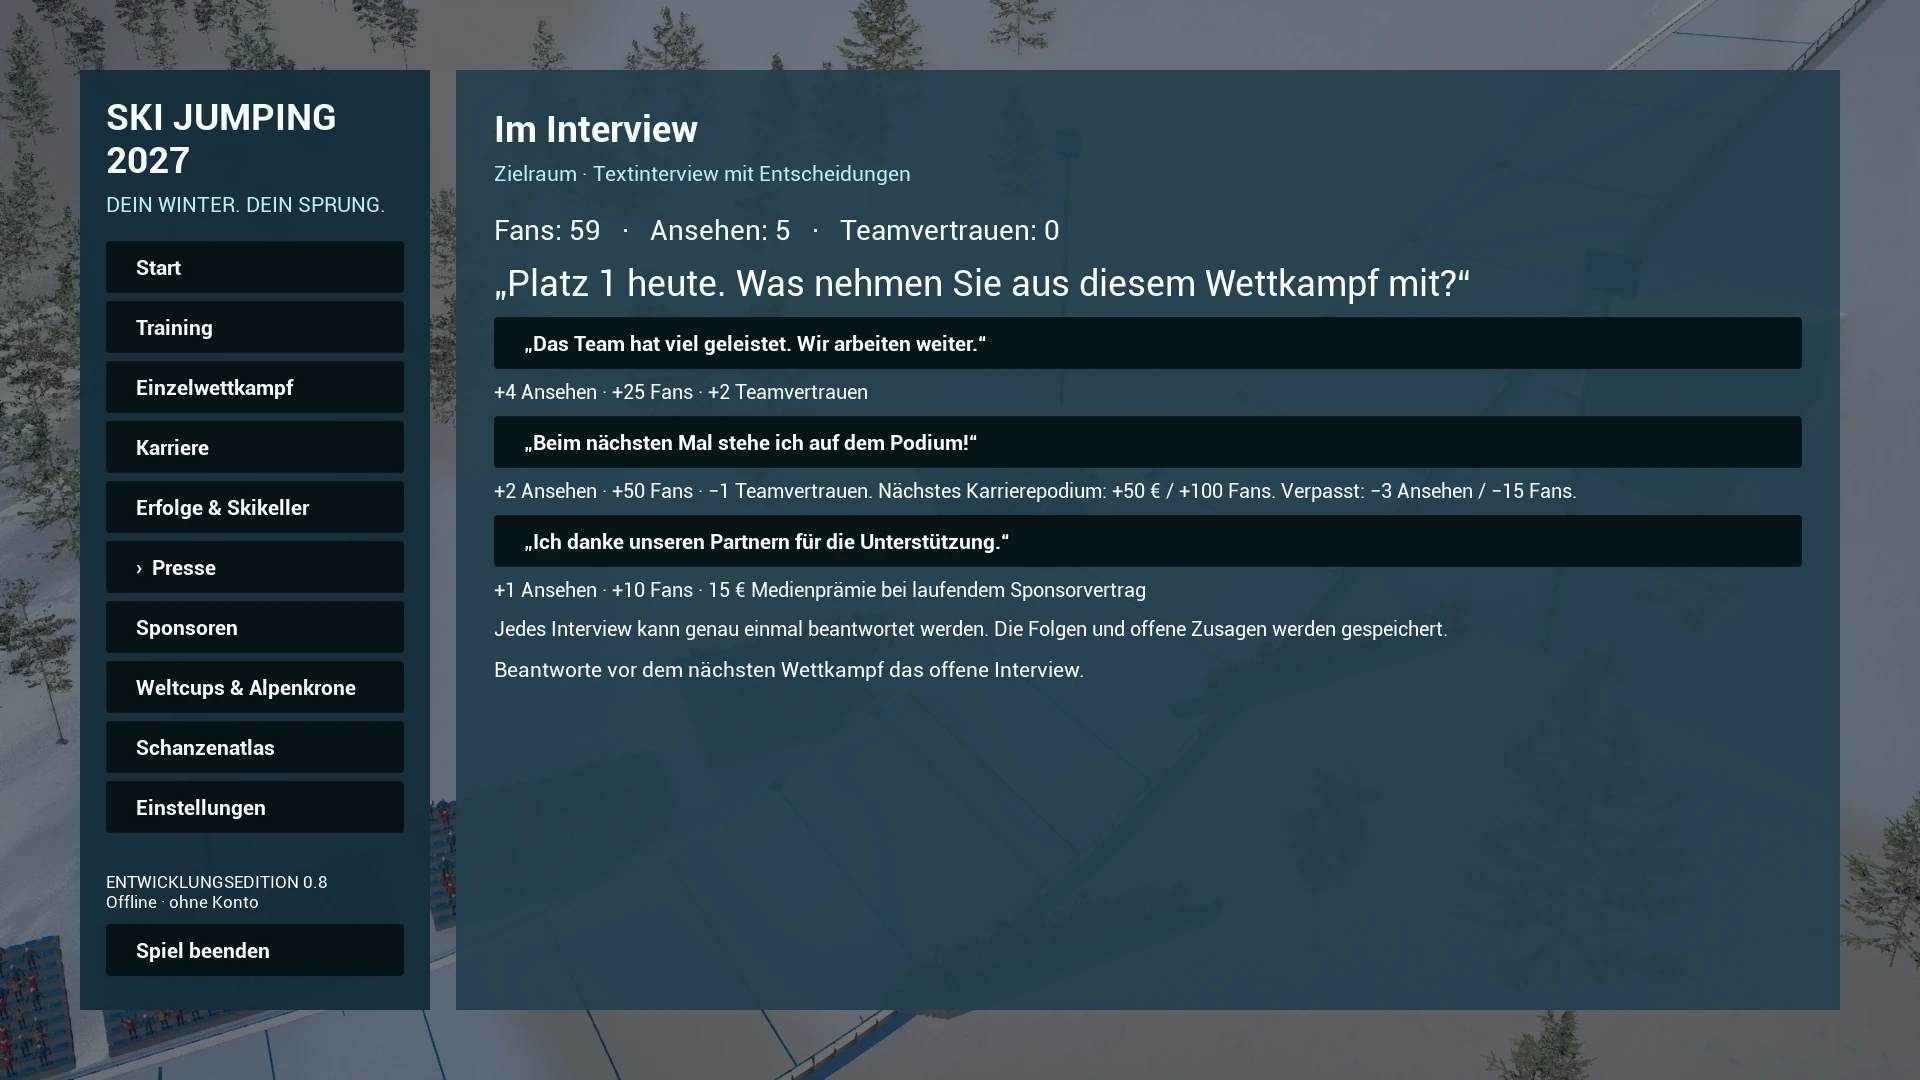Click the "Offline · ohne Konto" status
Viewport: 1920px width, 1080px height.
(x=182, y=902)
